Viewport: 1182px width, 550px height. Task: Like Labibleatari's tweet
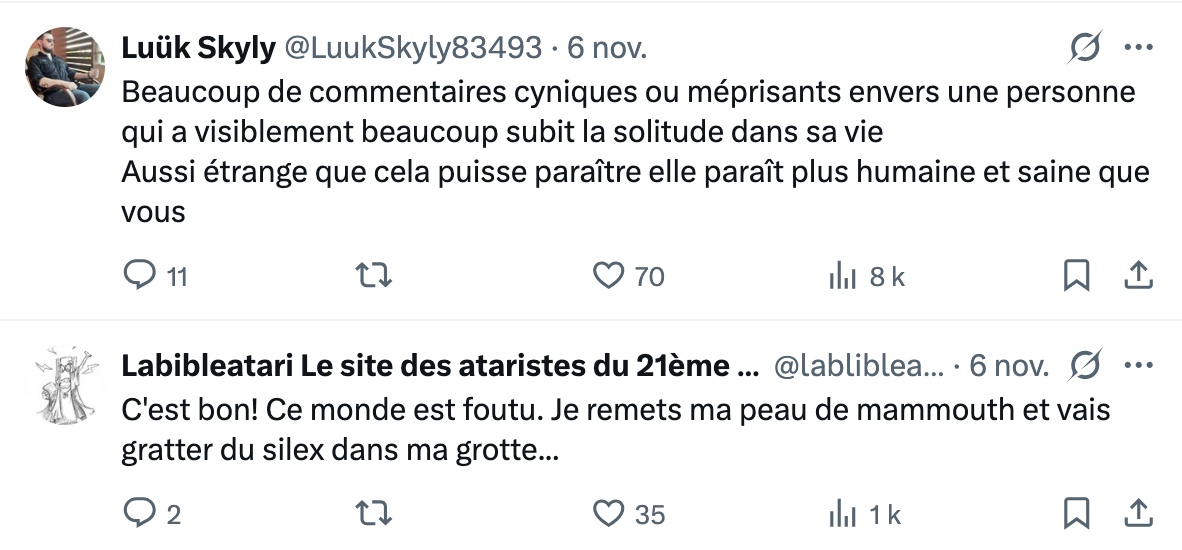coord(608,514)
